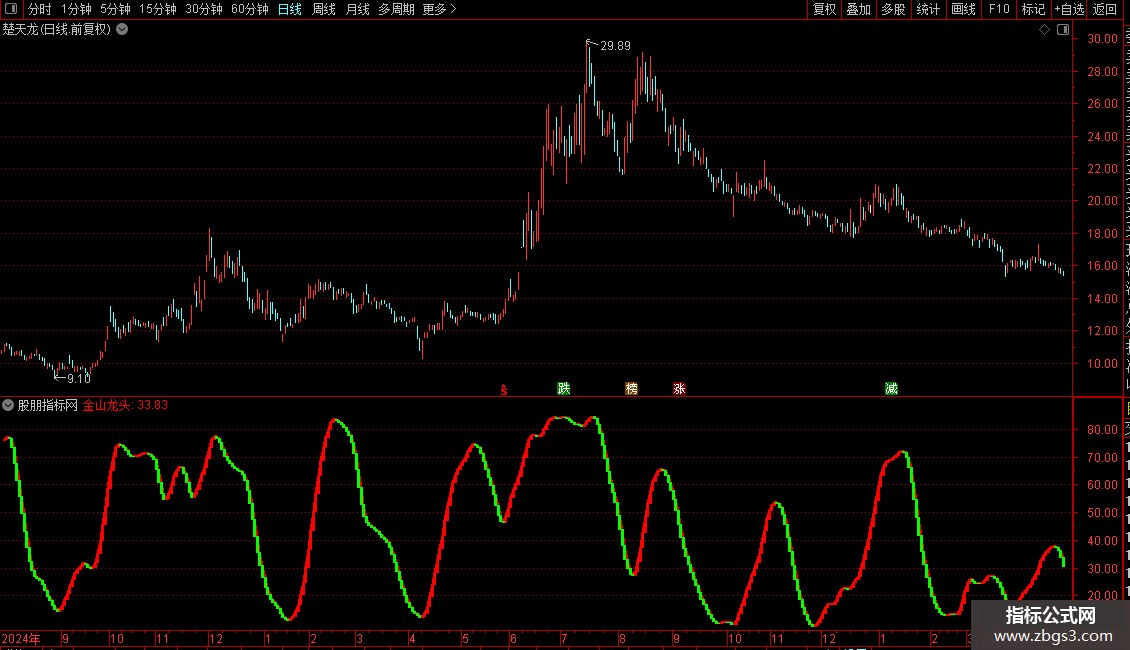Click the 29.89 high price label
The width and height of the screenshot is (1130, 650).
tap(615, 45)
